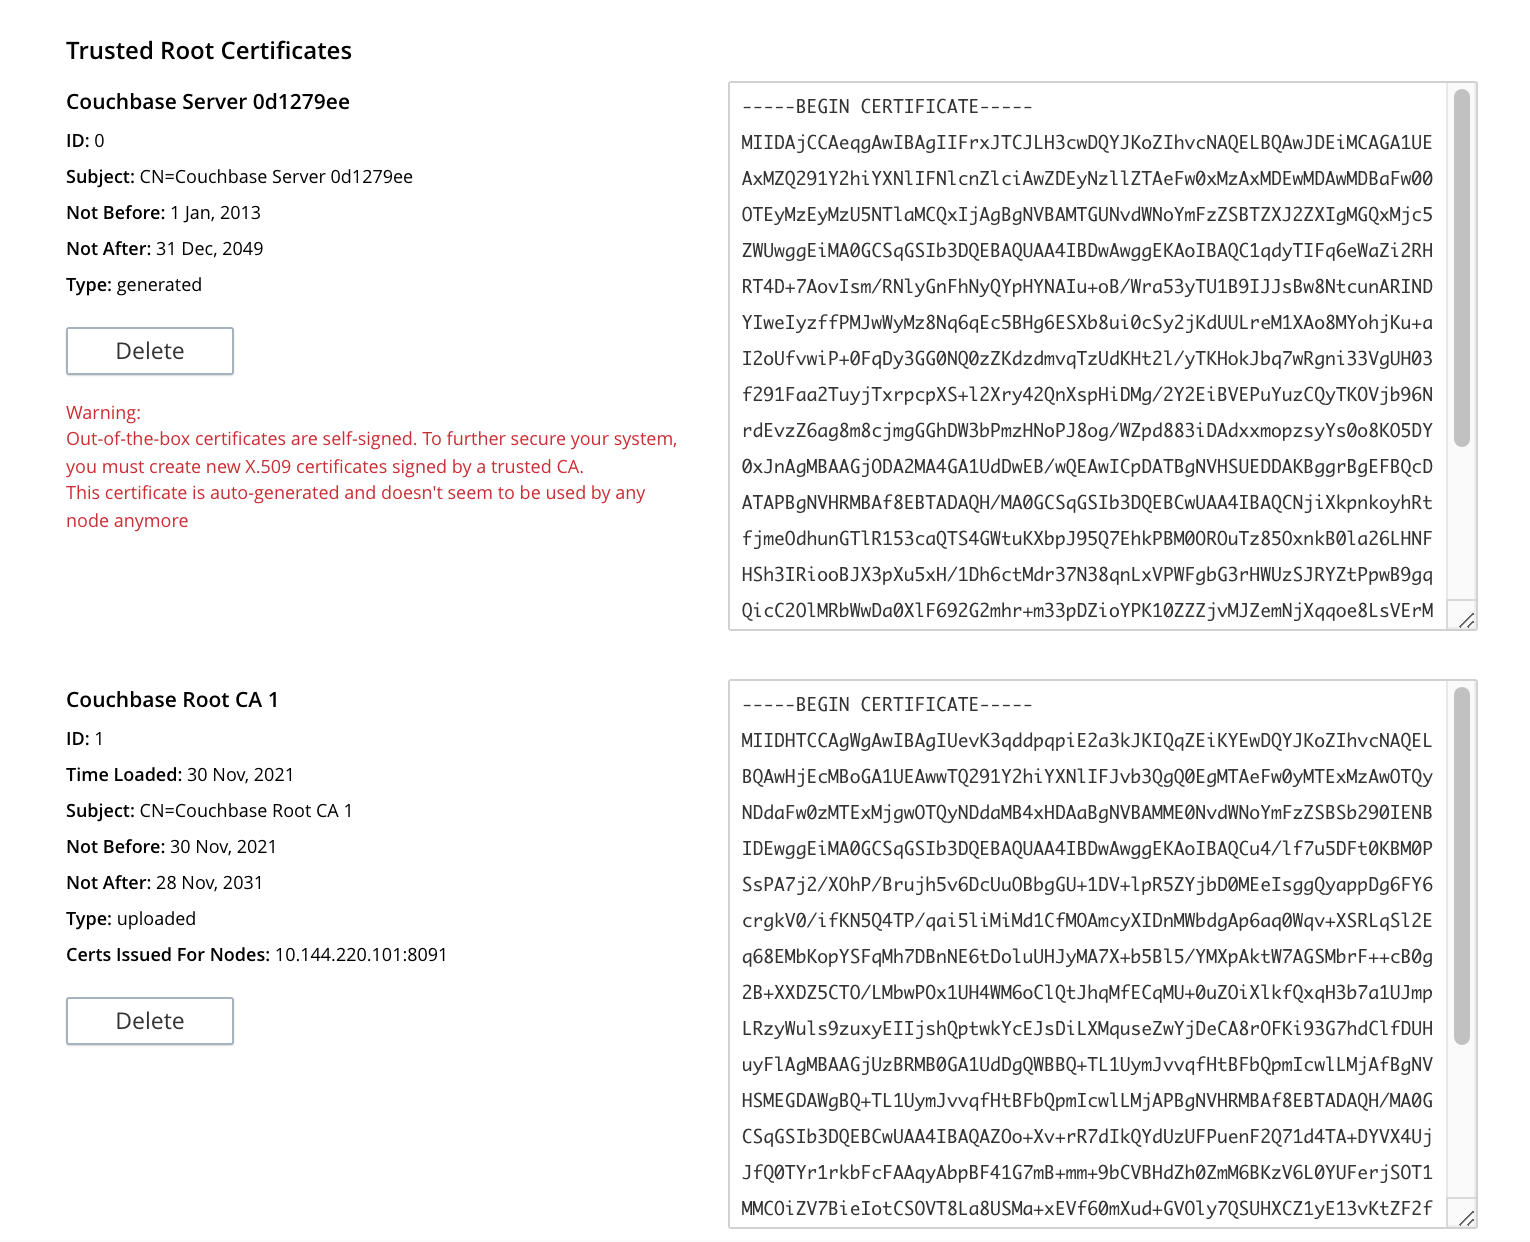Screen dimensions: 1530x1242
Task: Click the Trusted Root Certificates heading
Action: 209,51
